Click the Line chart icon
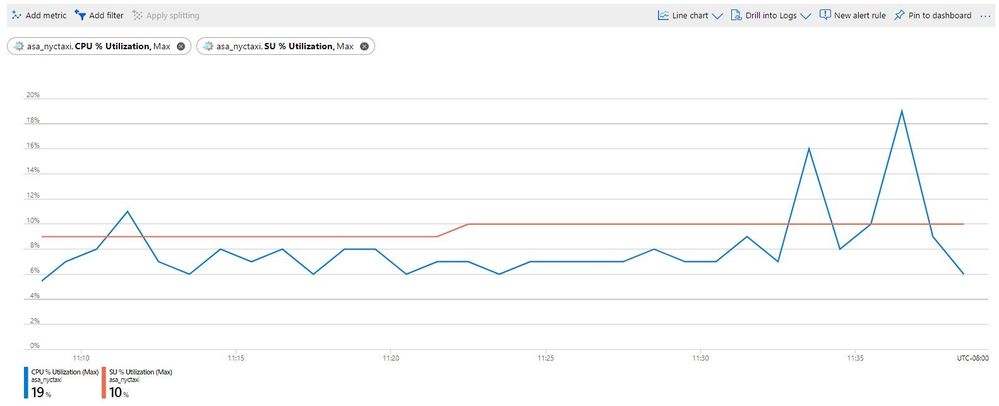 point(663,15)
